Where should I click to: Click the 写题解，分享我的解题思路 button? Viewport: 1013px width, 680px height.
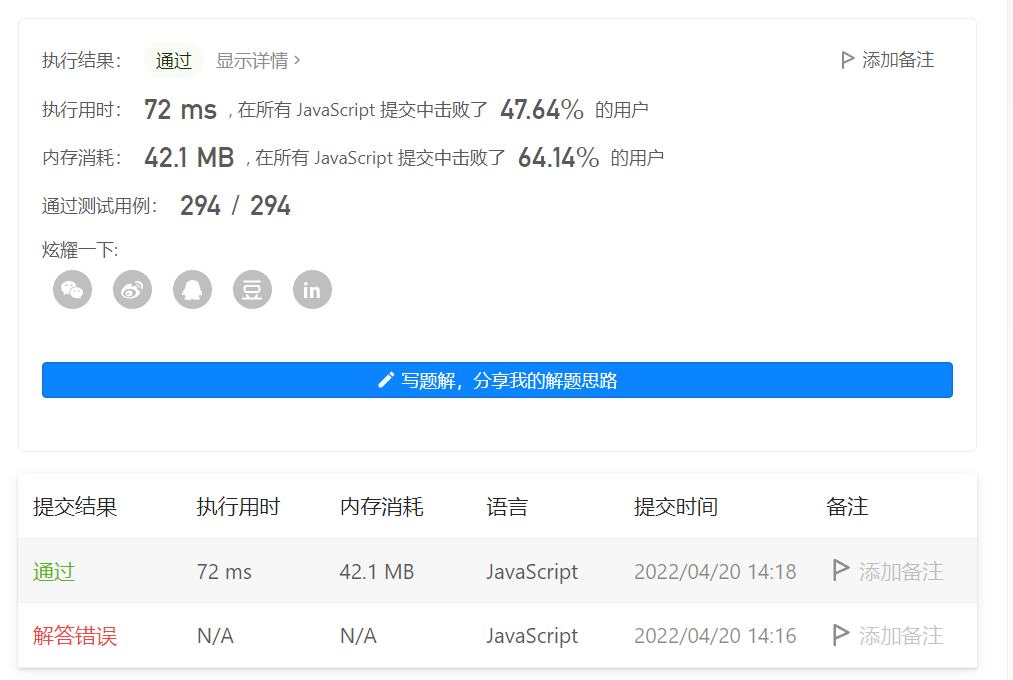(x=497, y=380)
